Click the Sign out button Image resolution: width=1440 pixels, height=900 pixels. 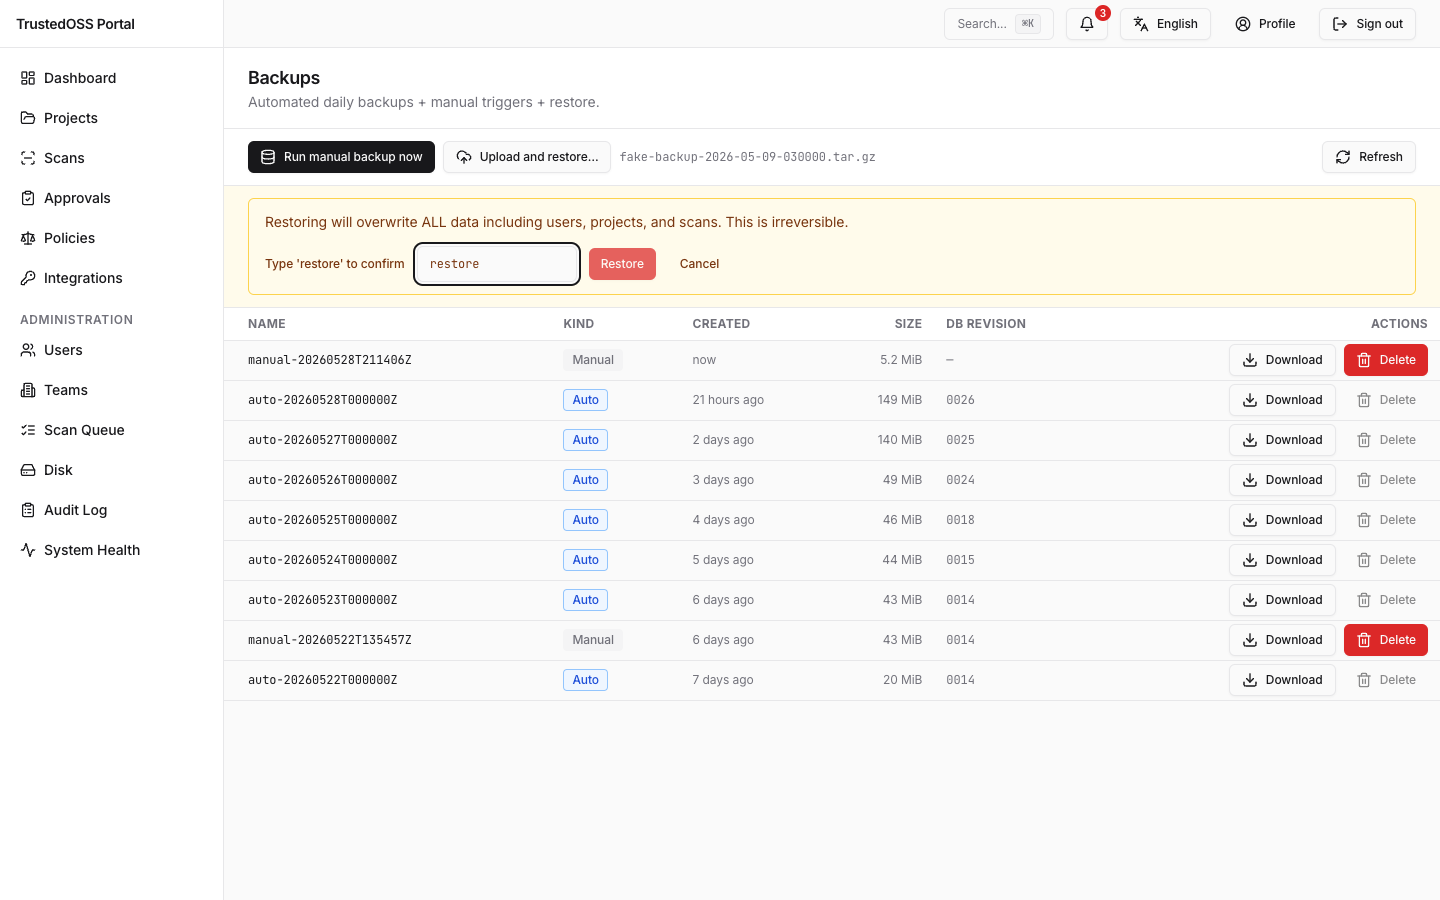1367,24
